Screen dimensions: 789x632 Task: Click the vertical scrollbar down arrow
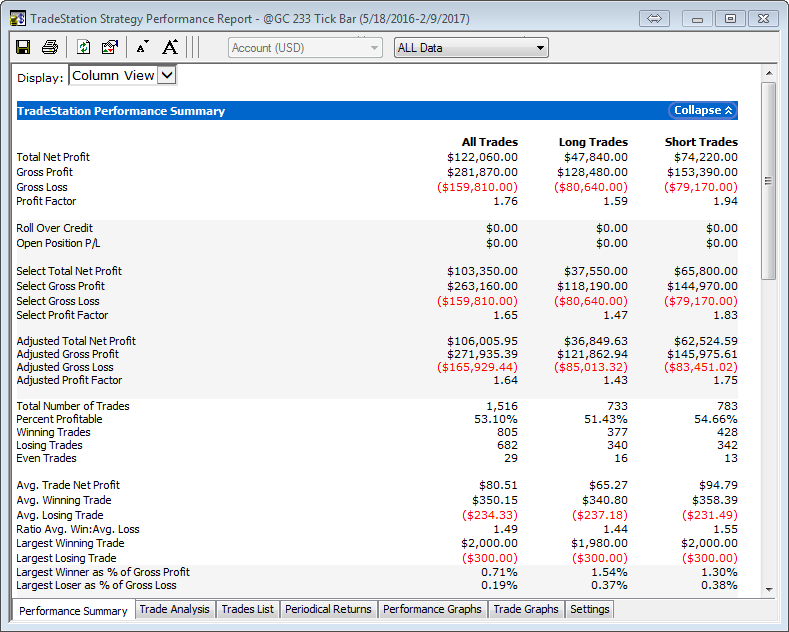(x=768, y=590)
